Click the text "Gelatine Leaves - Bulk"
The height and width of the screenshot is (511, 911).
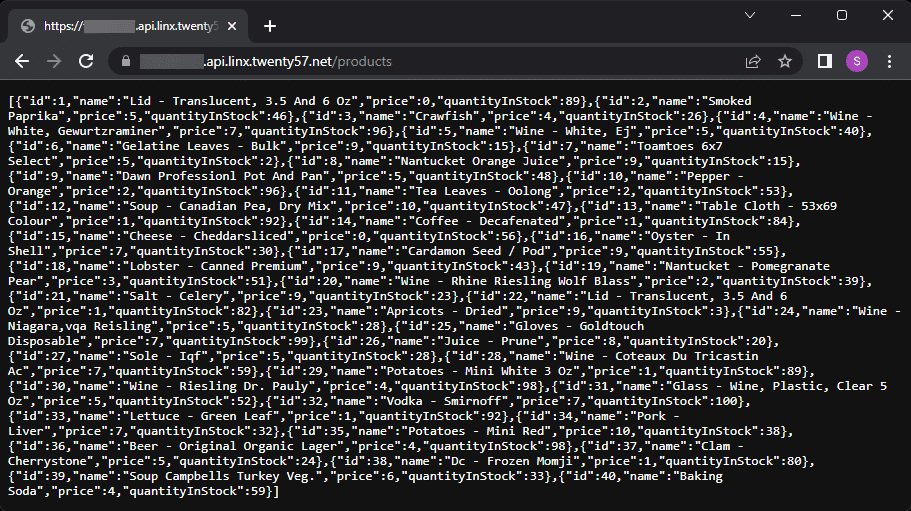click(x=201, y=146)
